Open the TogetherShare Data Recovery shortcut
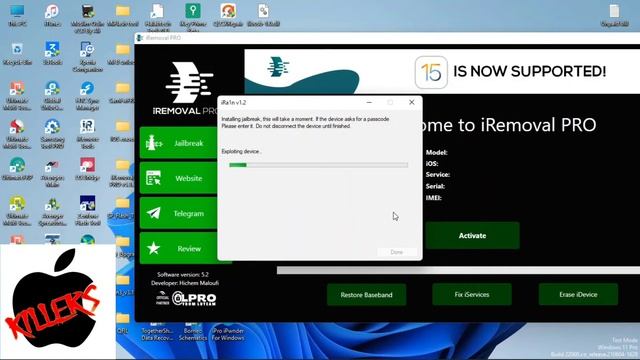Image resolution: width=640 pixels, height=360 pixels. point(157,333)
